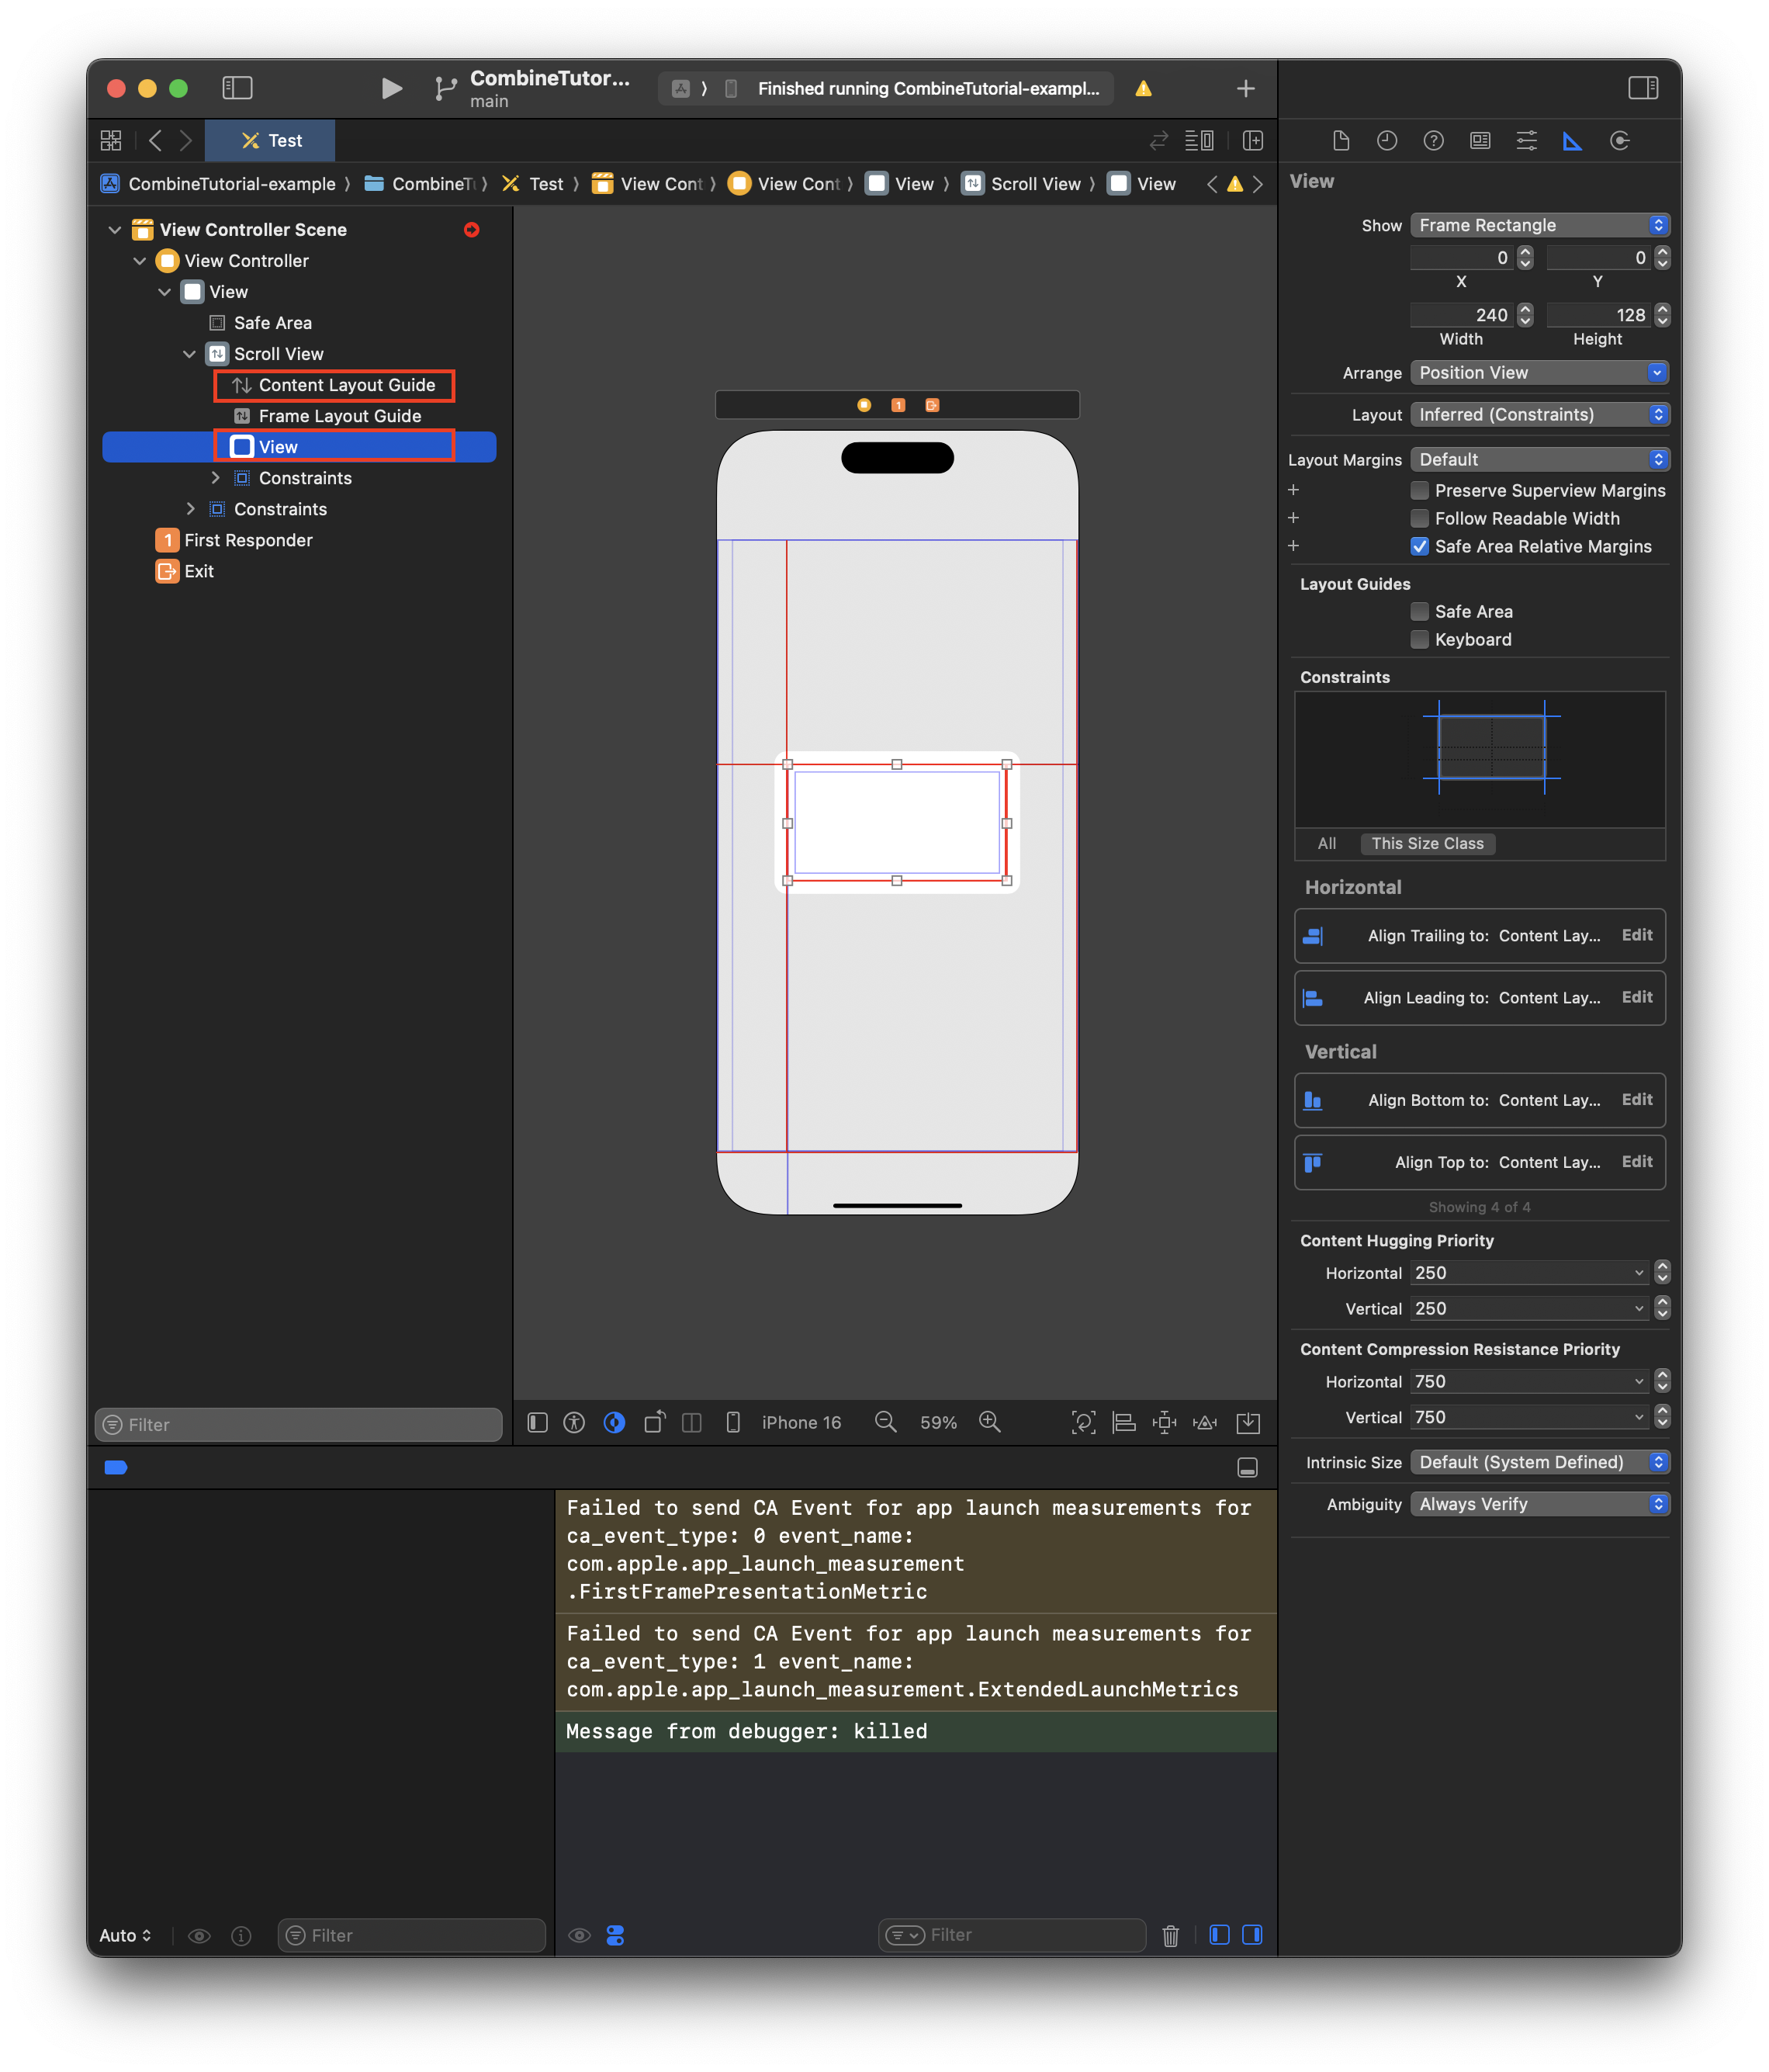
Task: Select This Size Class tab
Action: point(1427,843)
